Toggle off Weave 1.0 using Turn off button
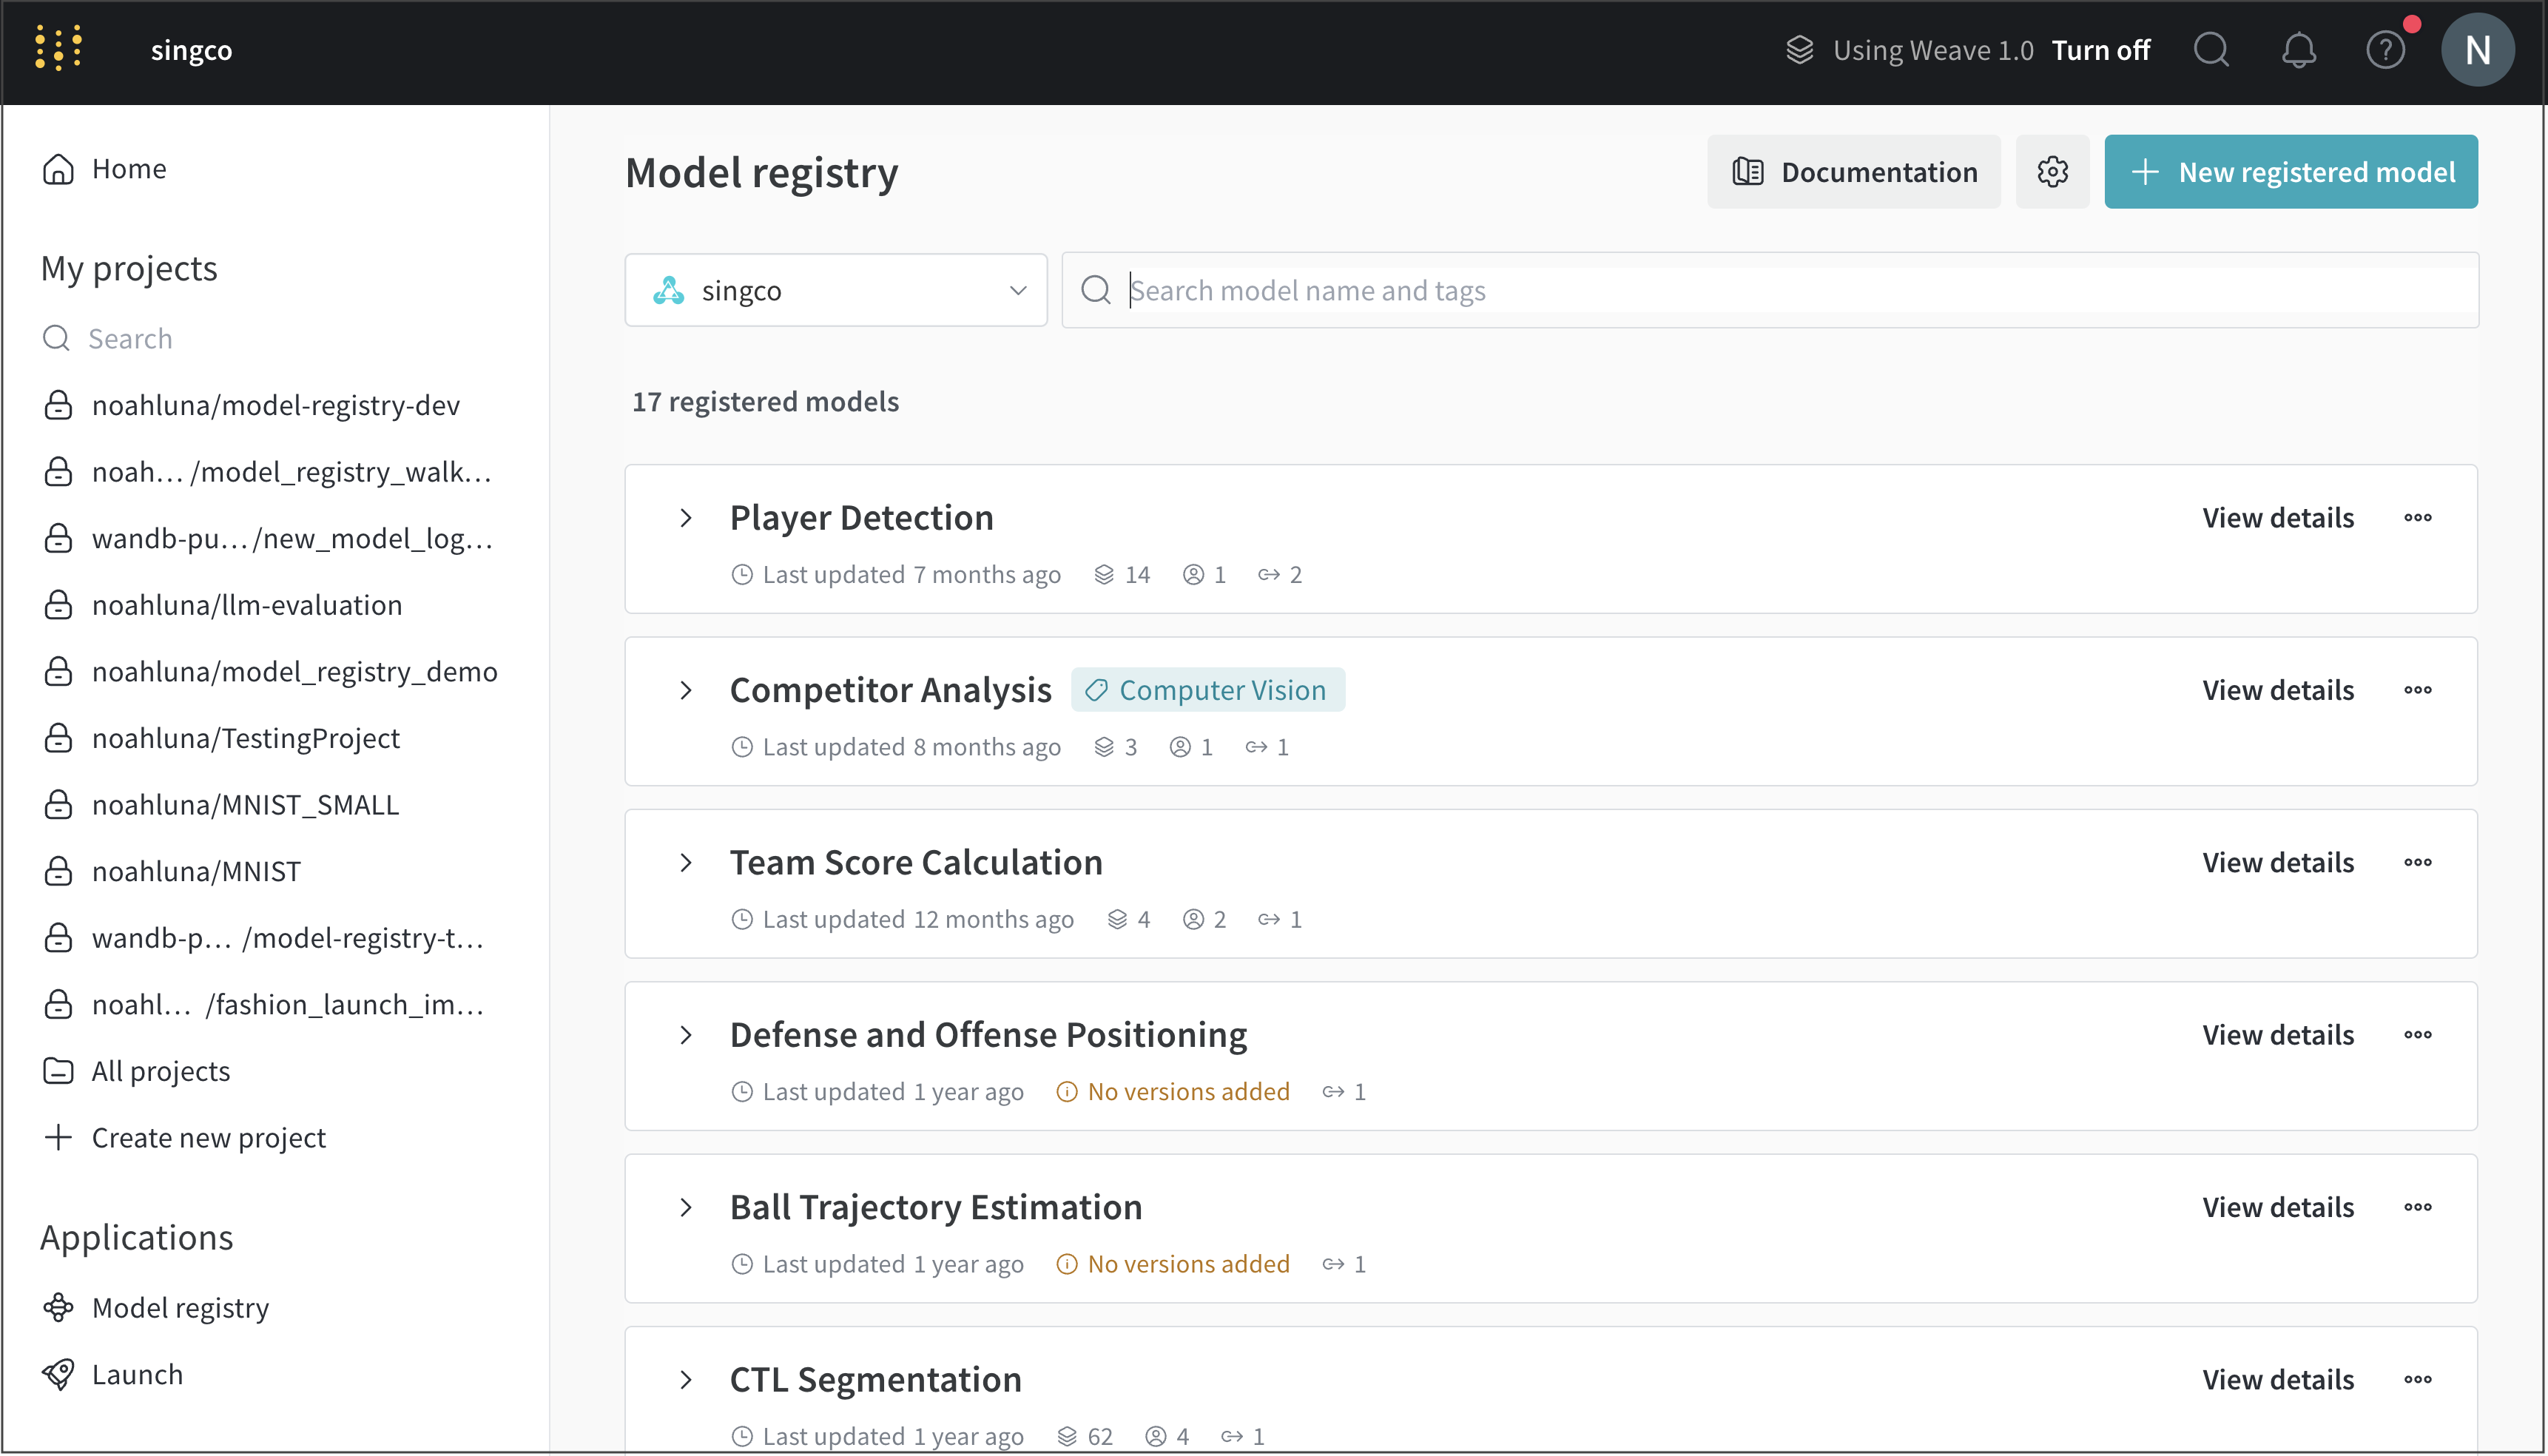 (x=2103, y=49)
